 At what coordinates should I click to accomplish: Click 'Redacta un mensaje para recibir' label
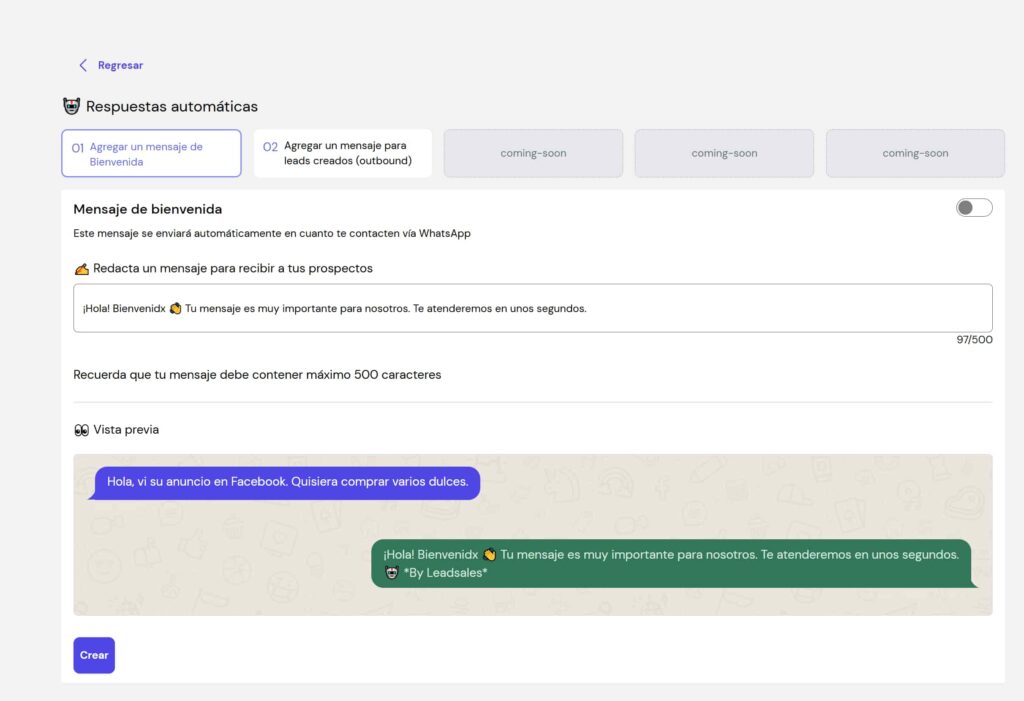pos(232,269)
